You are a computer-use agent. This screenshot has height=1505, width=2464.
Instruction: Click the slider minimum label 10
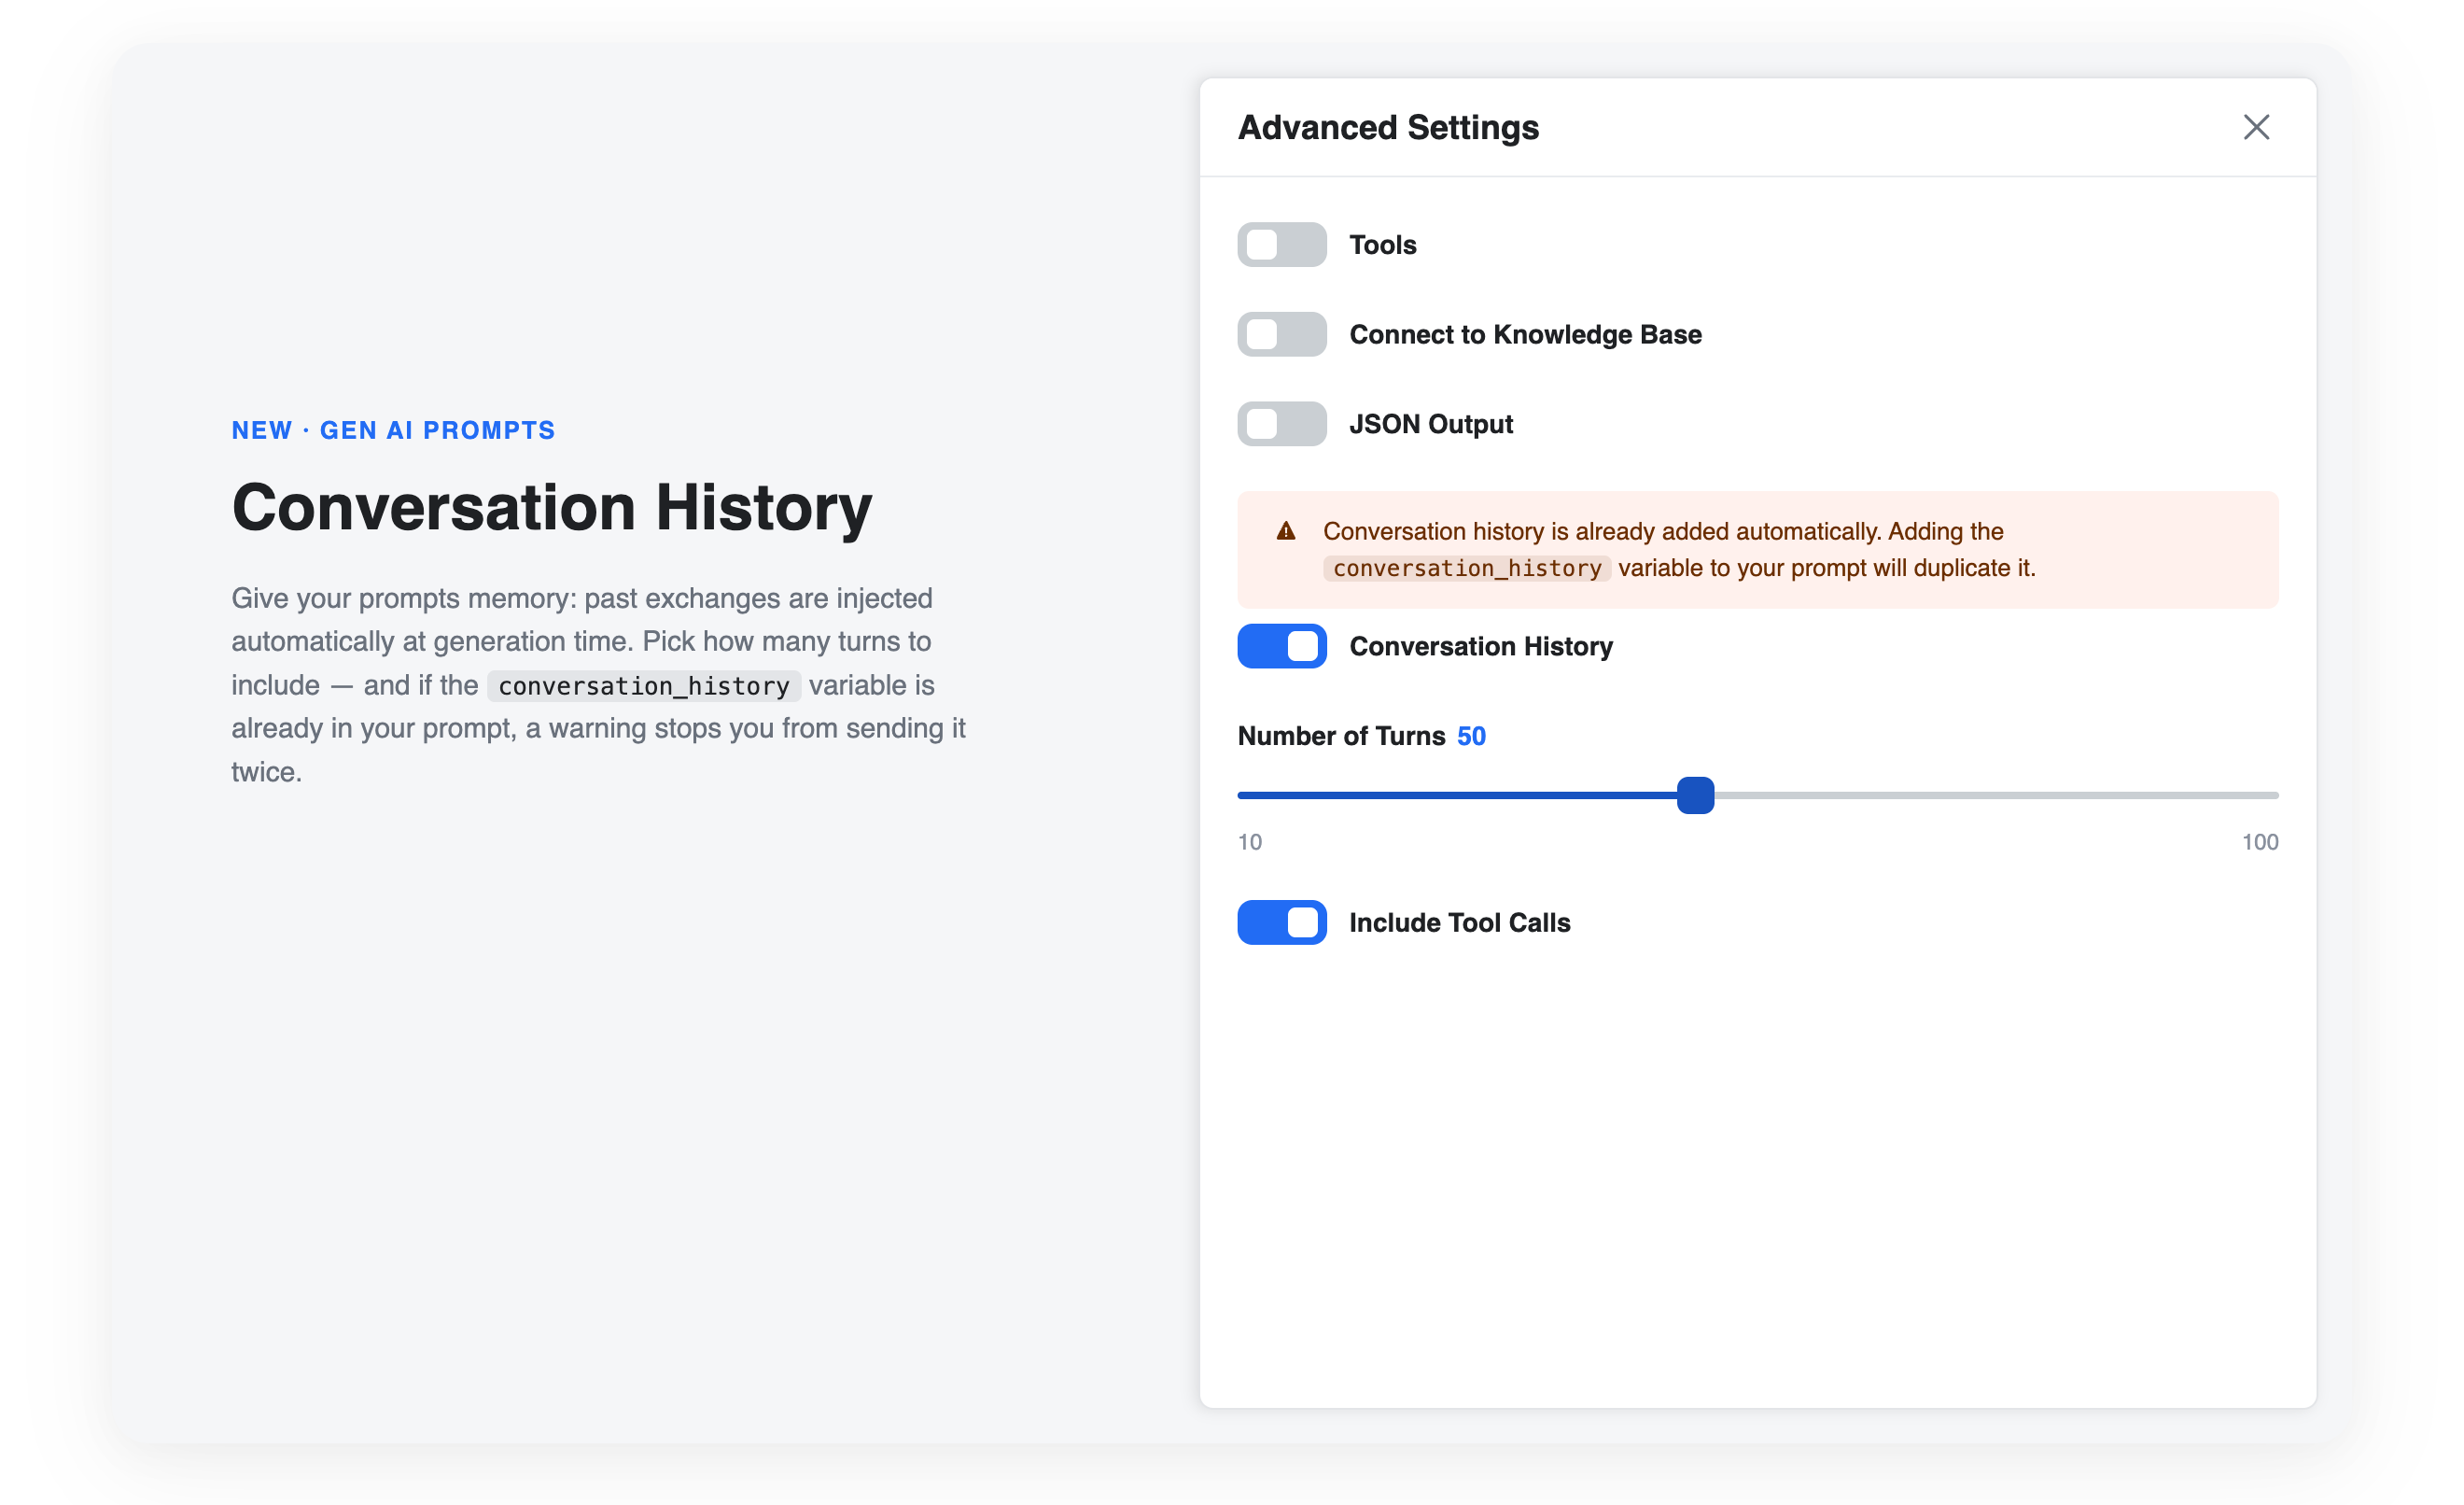(x=1249, y=842)
